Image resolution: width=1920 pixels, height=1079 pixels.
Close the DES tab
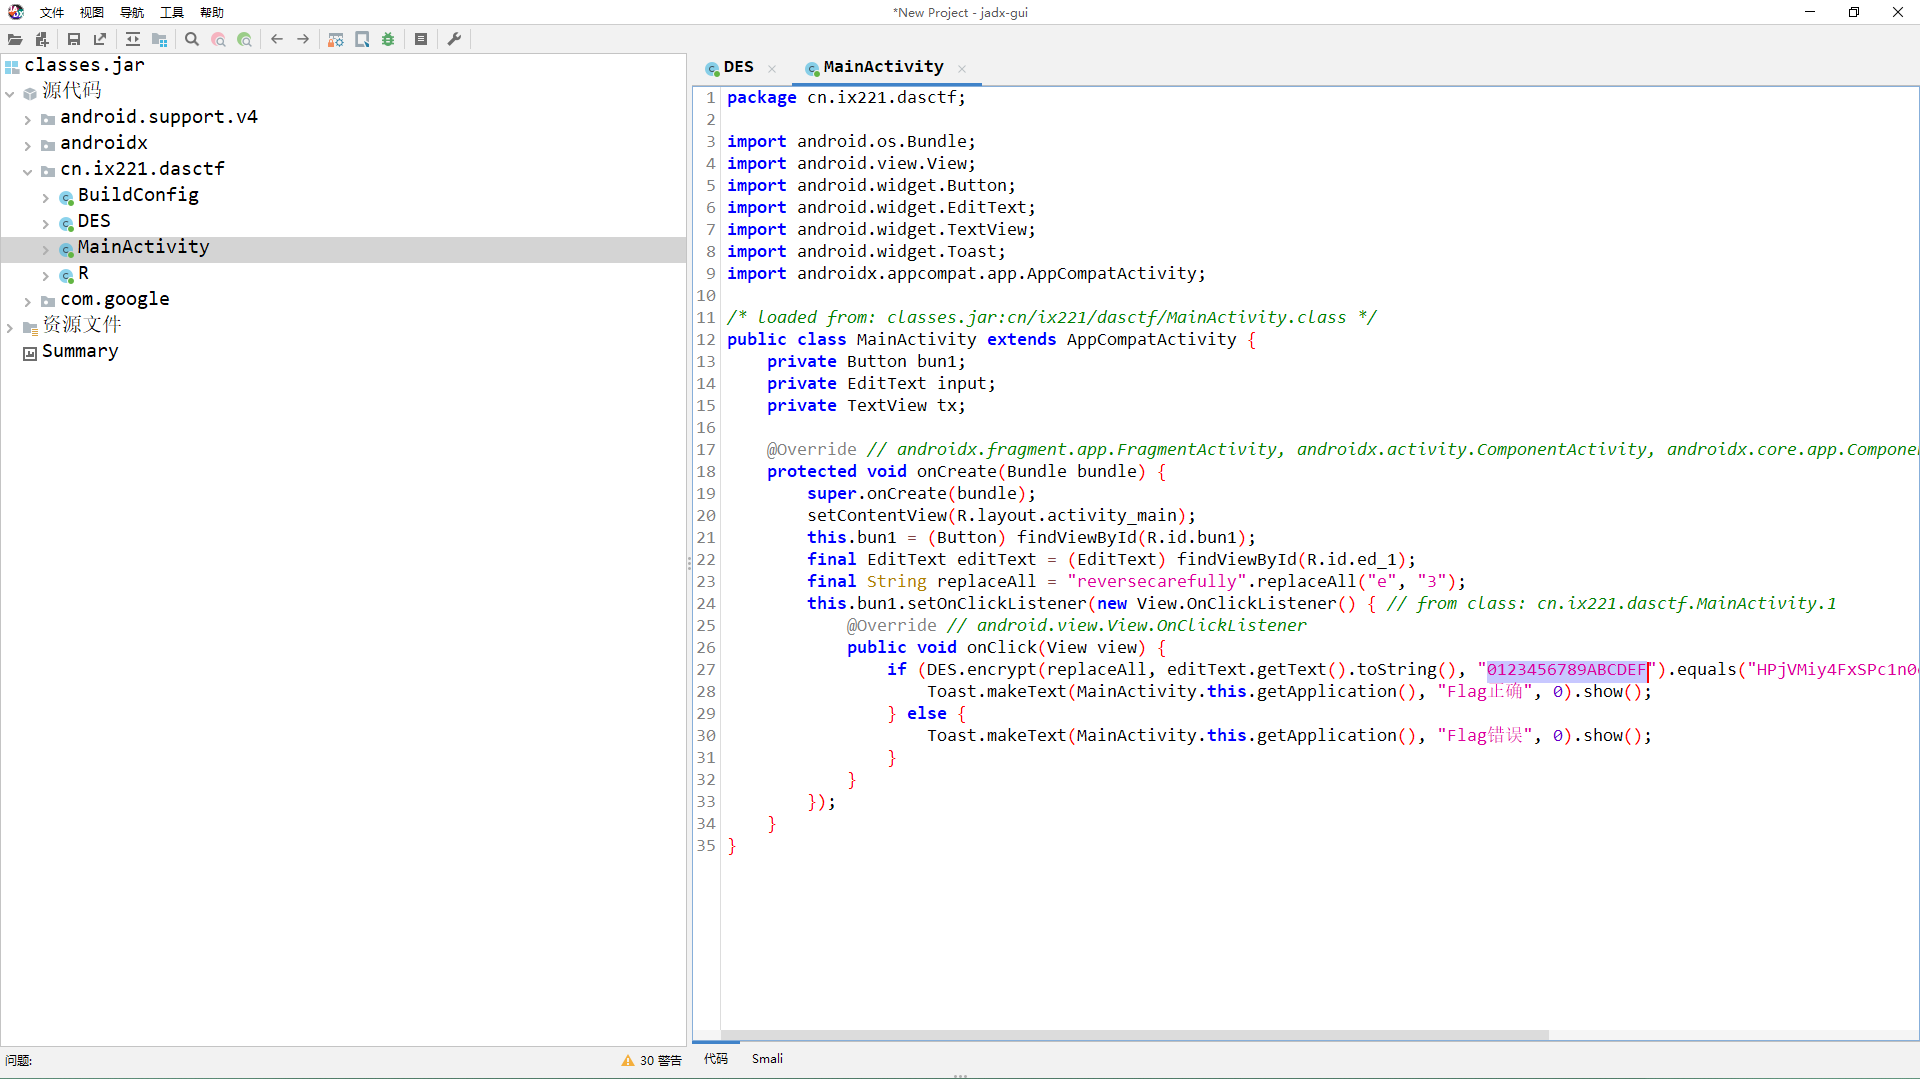coord(772,69)
